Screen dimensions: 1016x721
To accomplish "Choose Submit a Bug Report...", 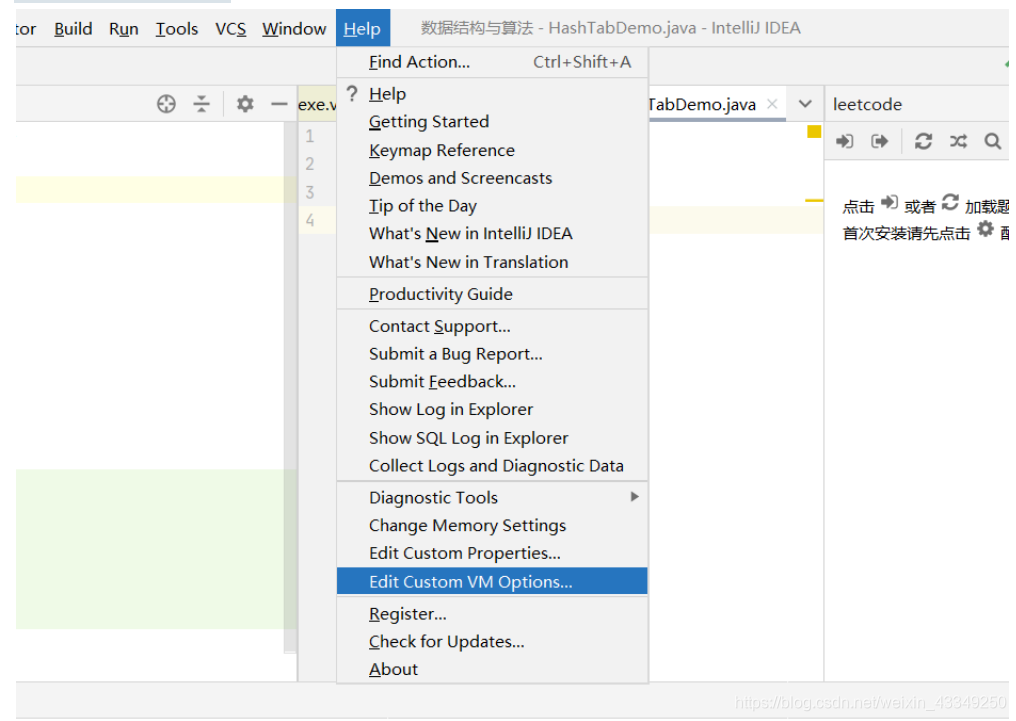I will 492,354.
